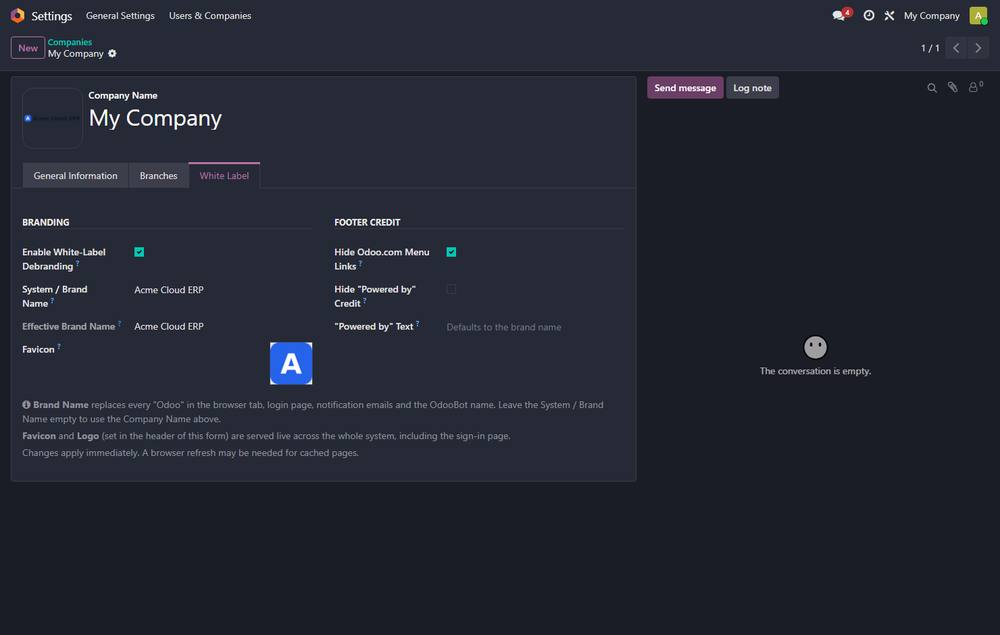Image resolution: width=1000 pixels, height=635 pixels.
Task: Open the developer tools icon
Action: 889,15
